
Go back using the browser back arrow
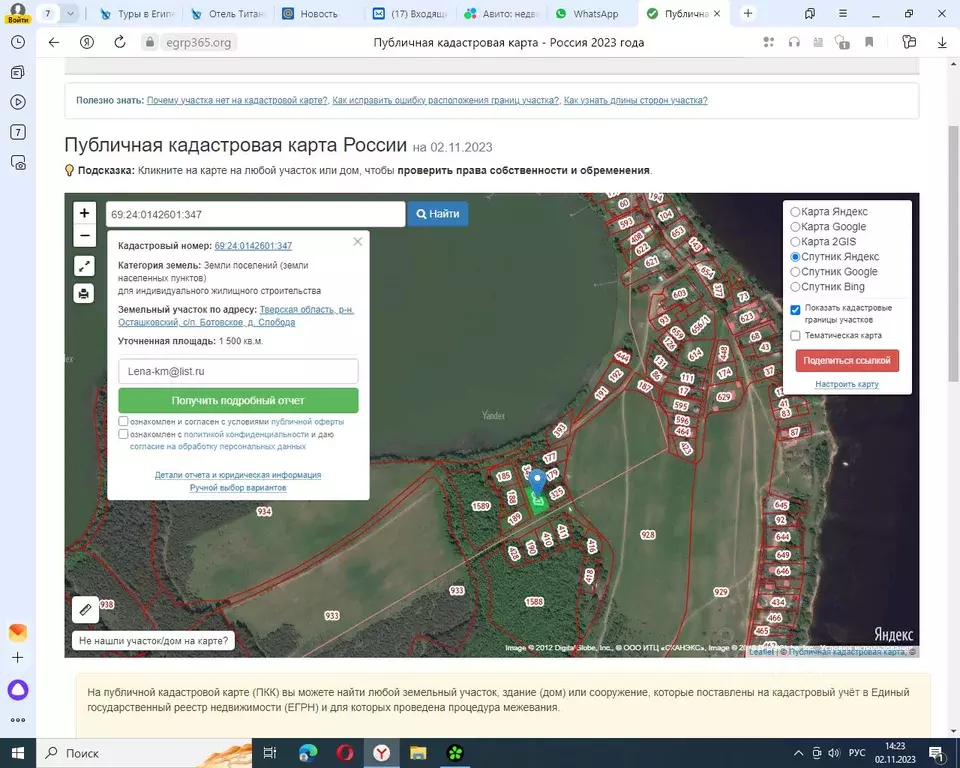(53, 42)
